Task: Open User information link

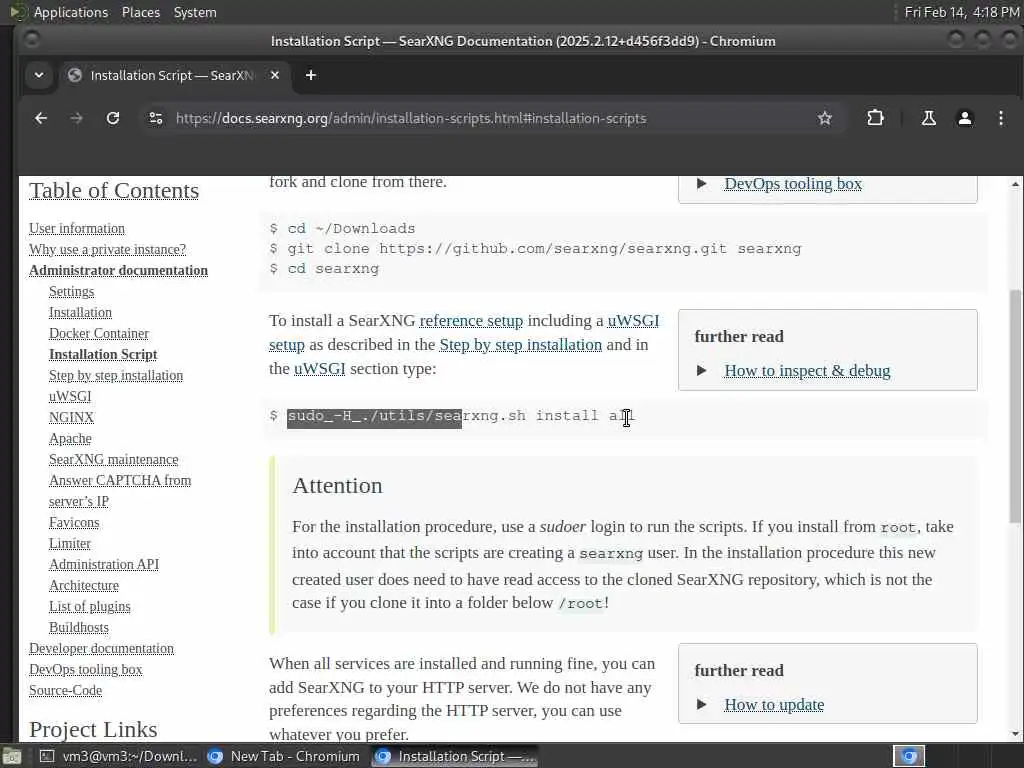Action: click(76, 228)
